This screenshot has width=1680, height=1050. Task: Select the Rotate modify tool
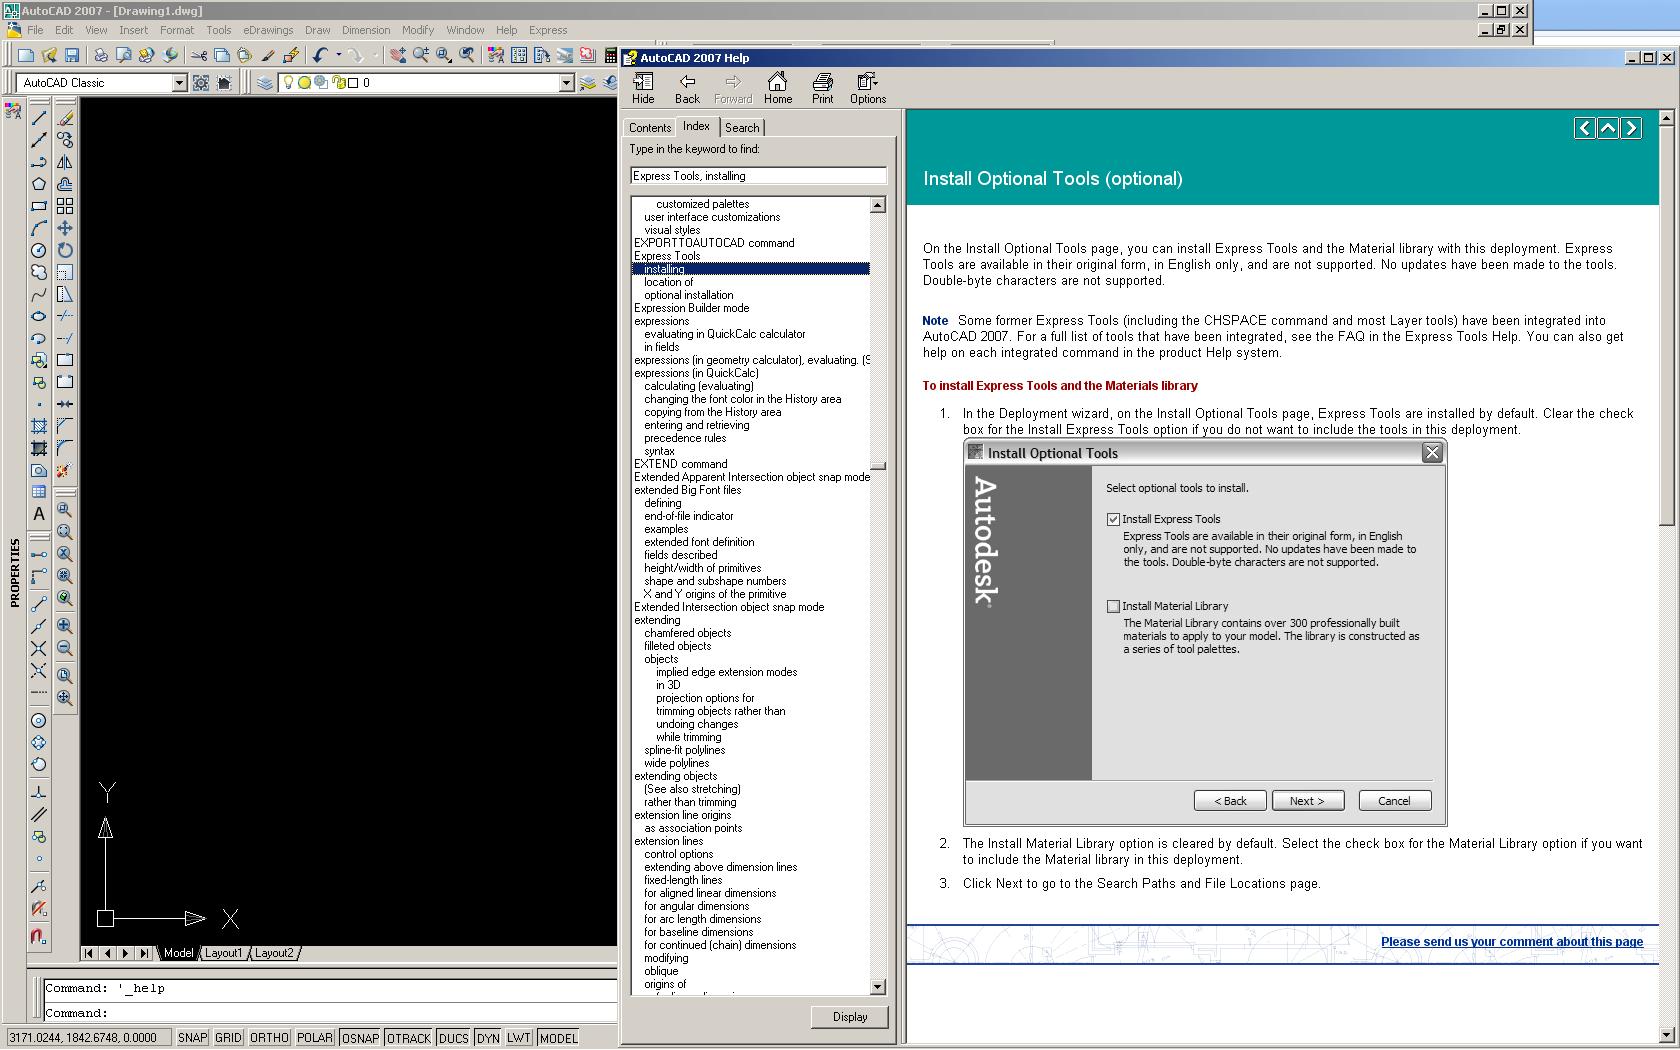pyautogui.click(x=65, y=250)
